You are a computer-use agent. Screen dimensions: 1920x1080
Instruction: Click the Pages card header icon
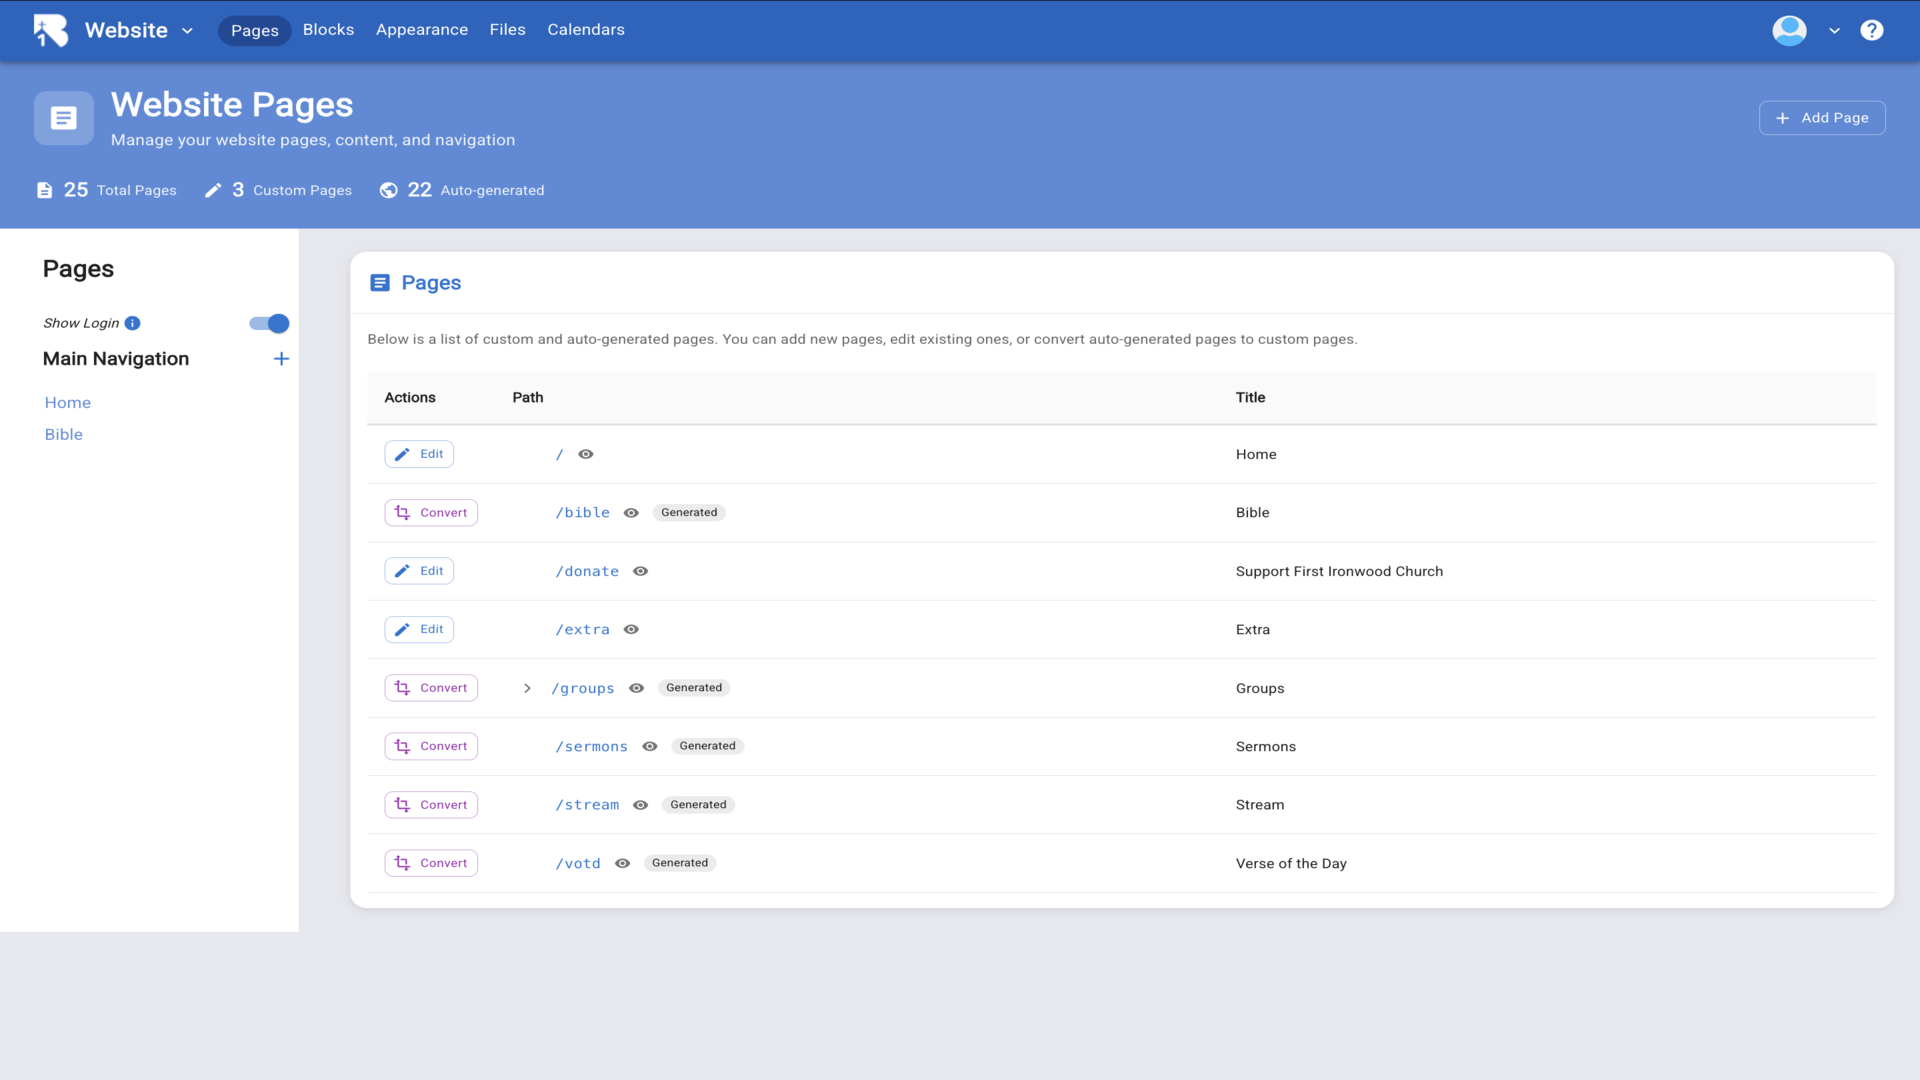pos(380,283)
